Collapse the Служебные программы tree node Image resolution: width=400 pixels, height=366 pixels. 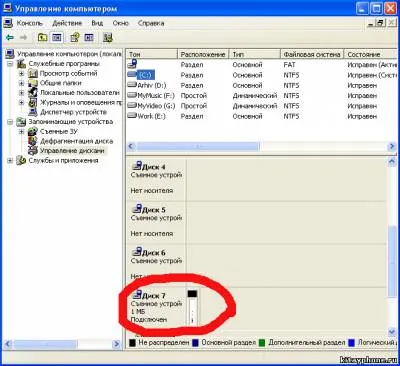[10, 64]
